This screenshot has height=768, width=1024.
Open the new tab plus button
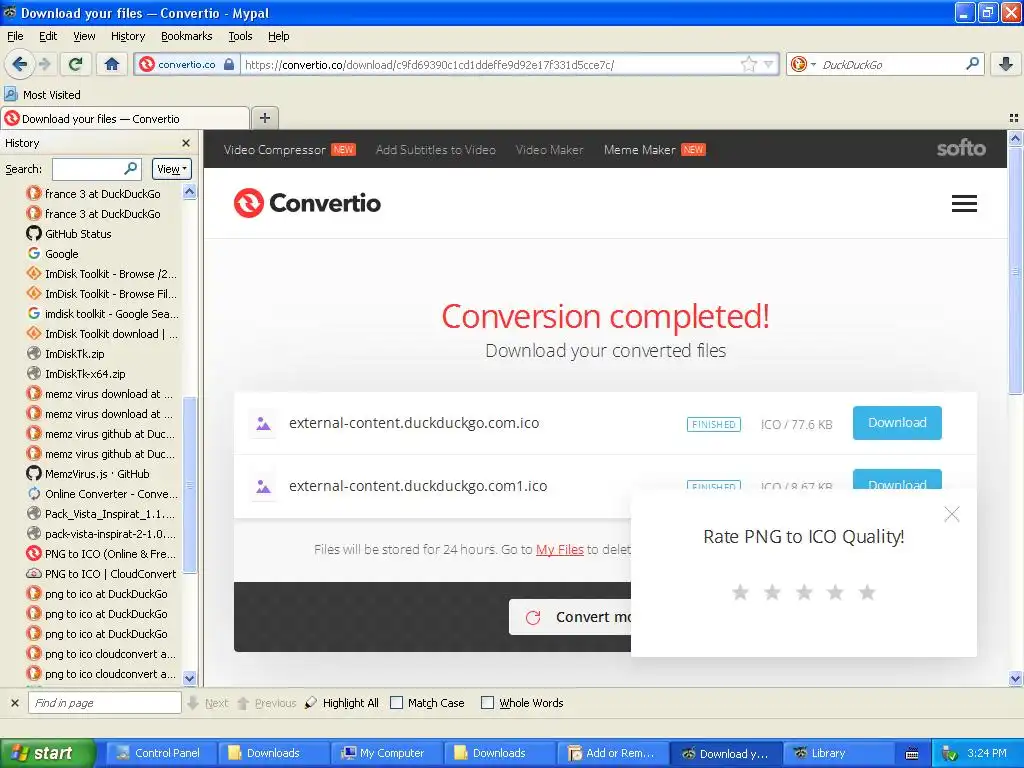pos(264,118)
